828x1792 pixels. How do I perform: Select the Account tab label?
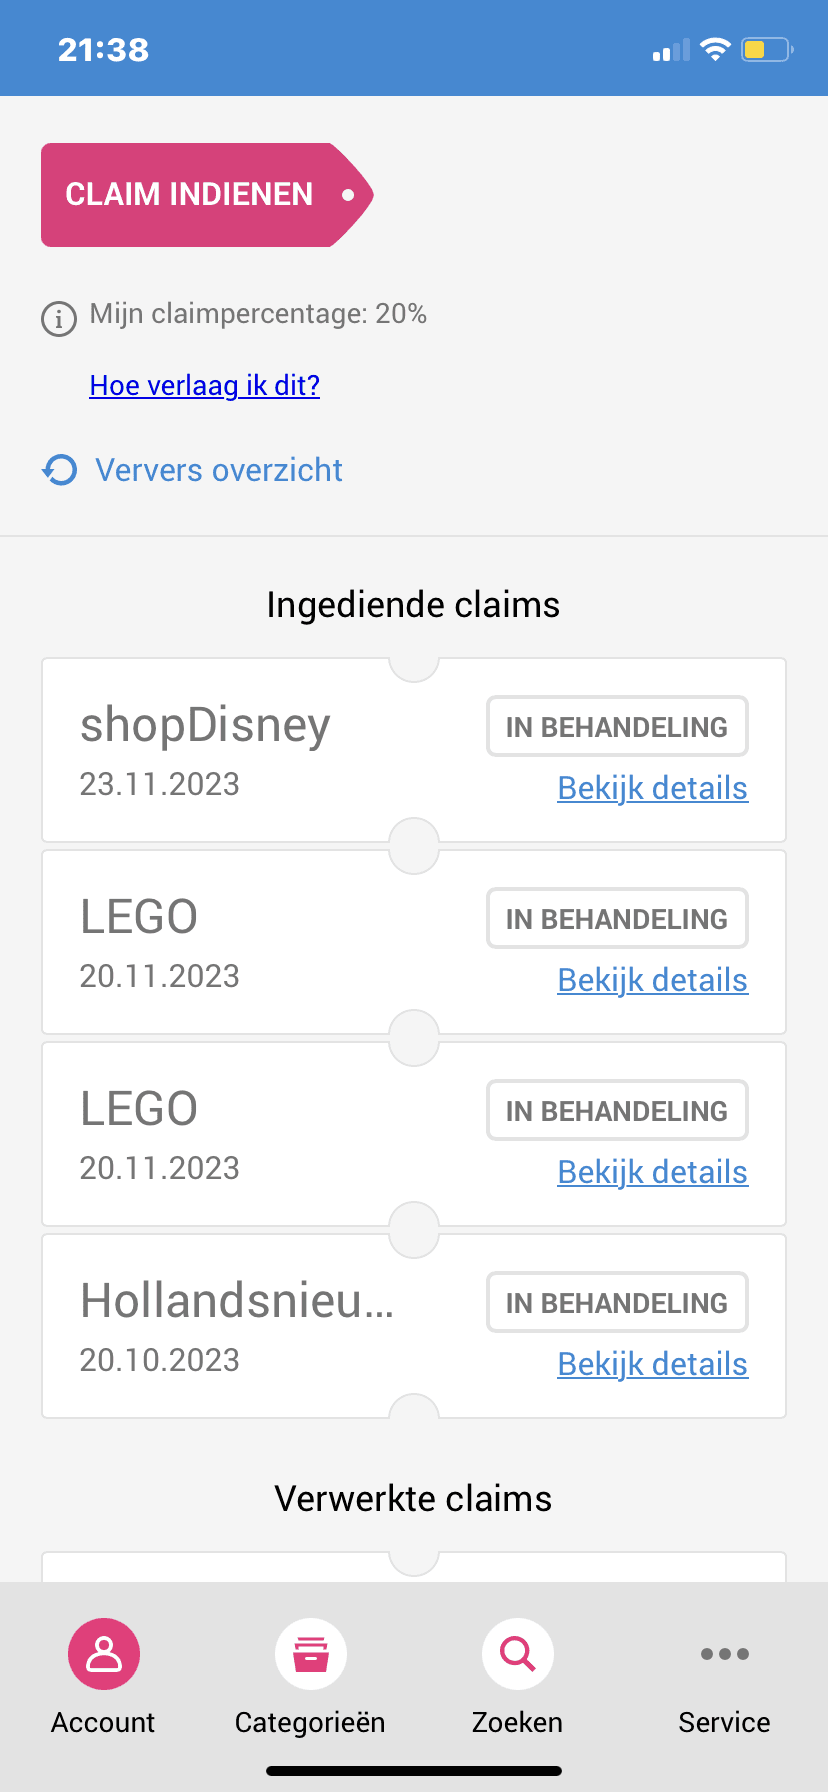click(x=103, y=1722)
